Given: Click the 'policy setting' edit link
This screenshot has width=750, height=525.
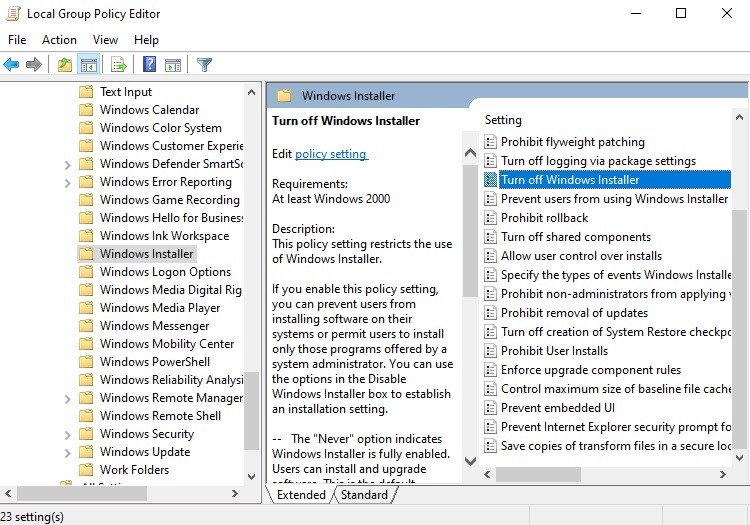Looking at the screenshot, I should 332,154.
